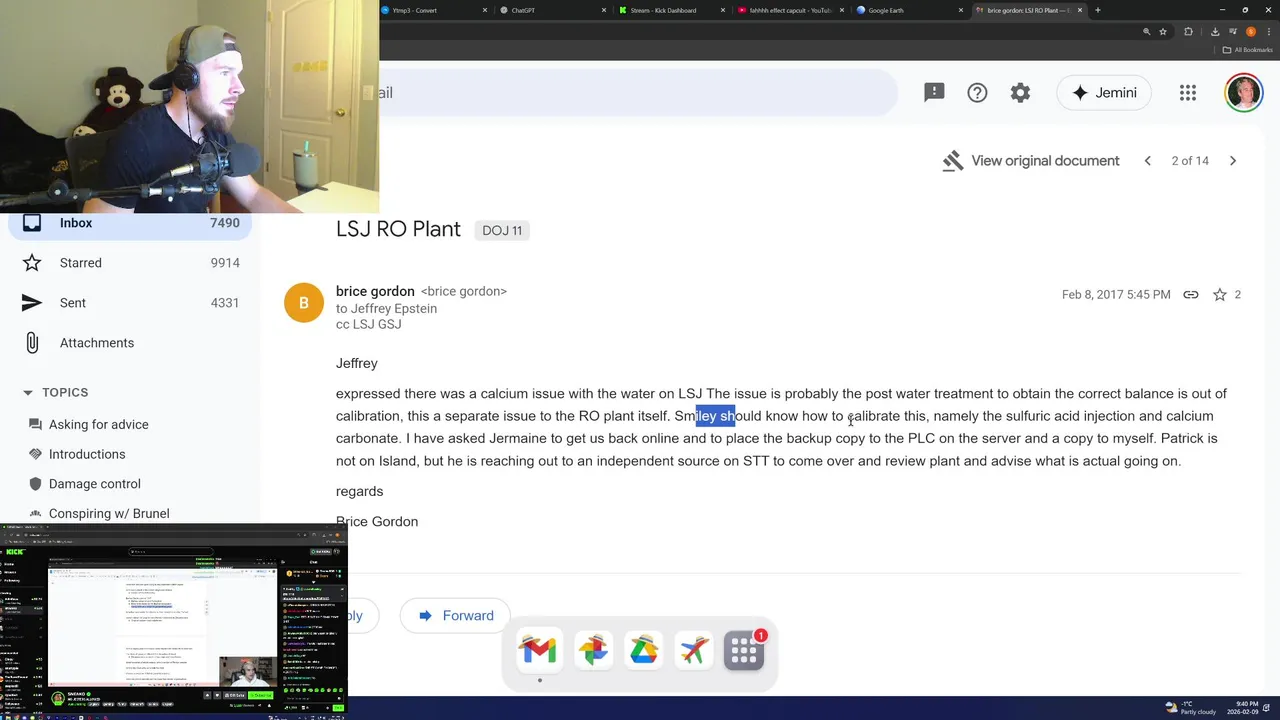Click View original document
Screen dimensions: 1280x720
tap(1031, 160)
